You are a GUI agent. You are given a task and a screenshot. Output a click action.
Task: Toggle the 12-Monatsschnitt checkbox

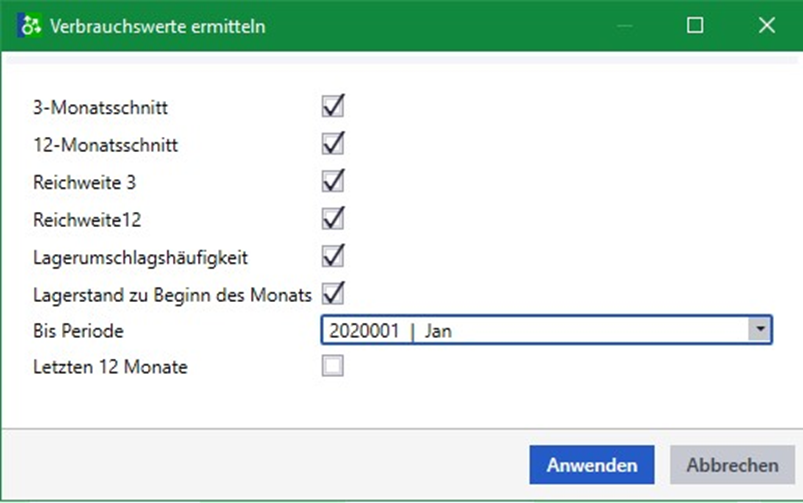(x=333, y=144)
